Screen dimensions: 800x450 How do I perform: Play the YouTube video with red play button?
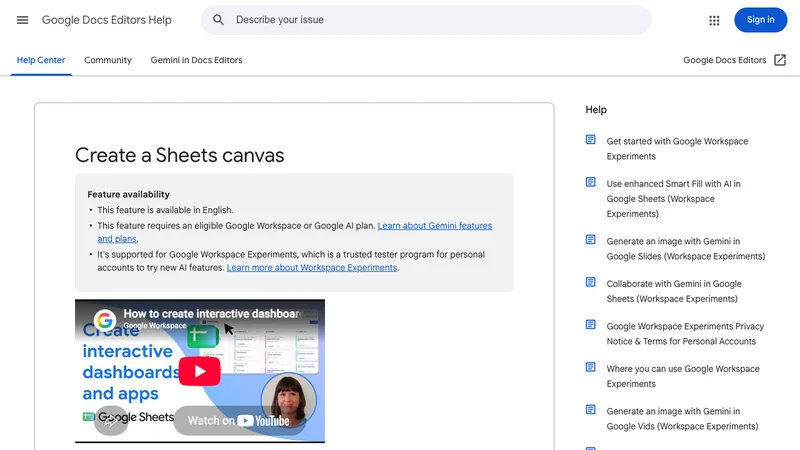(199, 371)
